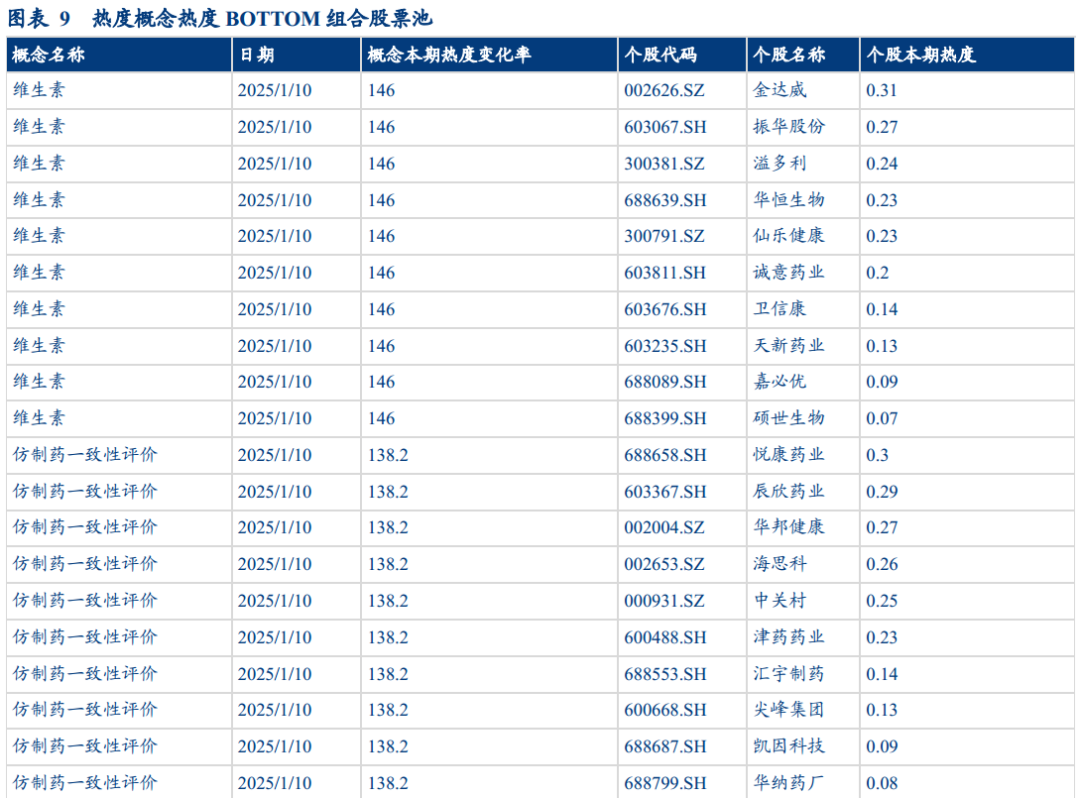
Task: Select stock code 688799.SH
Action: click(665, 782)
